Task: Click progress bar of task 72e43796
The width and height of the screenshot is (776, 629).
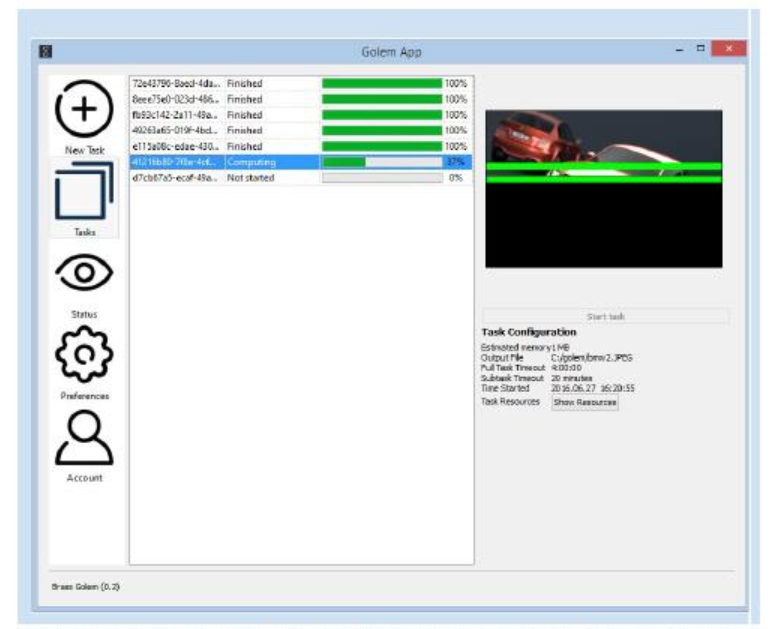Action: point(382,84)
